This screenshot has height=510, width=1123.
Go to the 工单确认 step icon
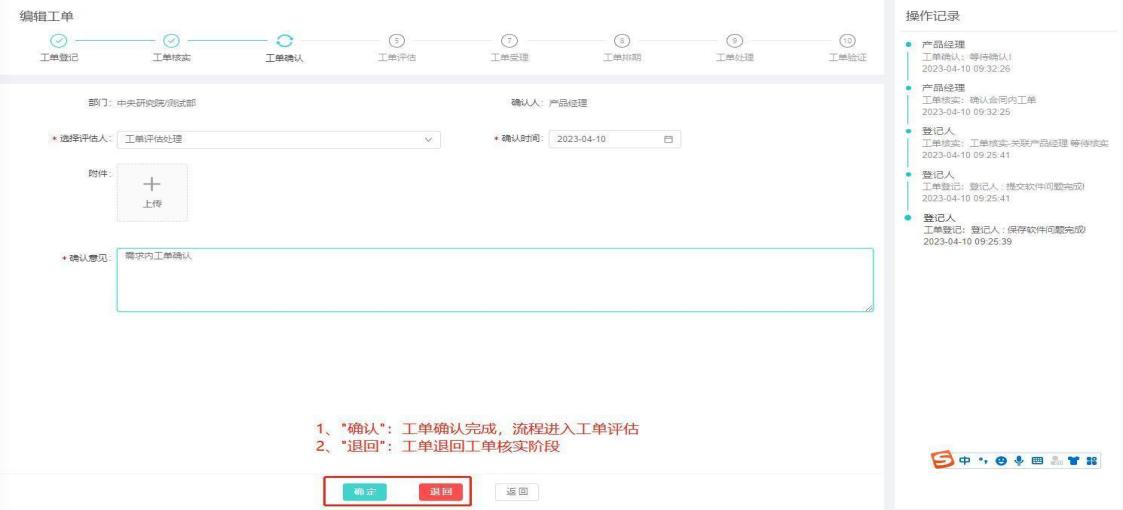[284, 39]
